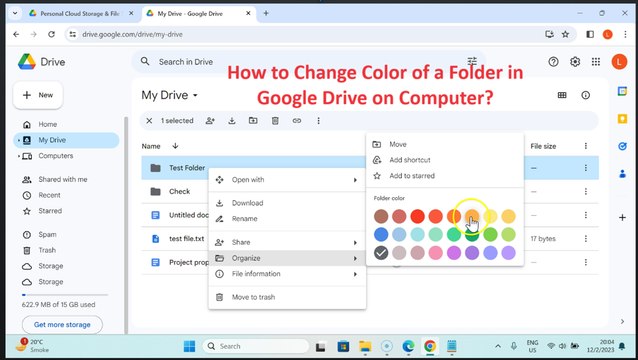Choose Add shortcut
638x360 pixels.
pos(445,160)
